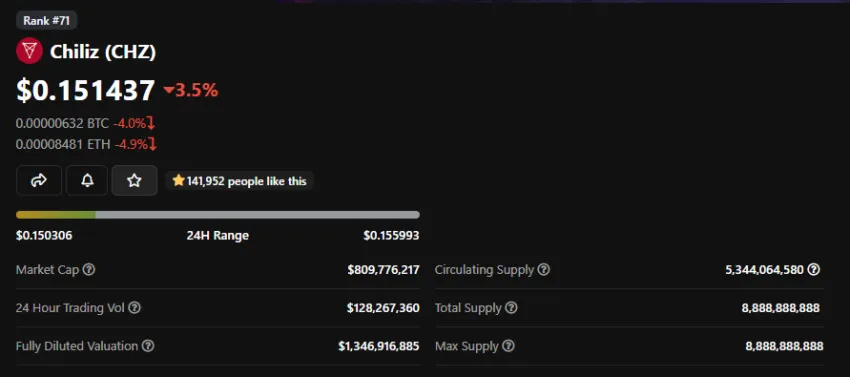Click the red Chiliz logo icon
This screenshot has height=377, width=850.
(x=29, y=52)
